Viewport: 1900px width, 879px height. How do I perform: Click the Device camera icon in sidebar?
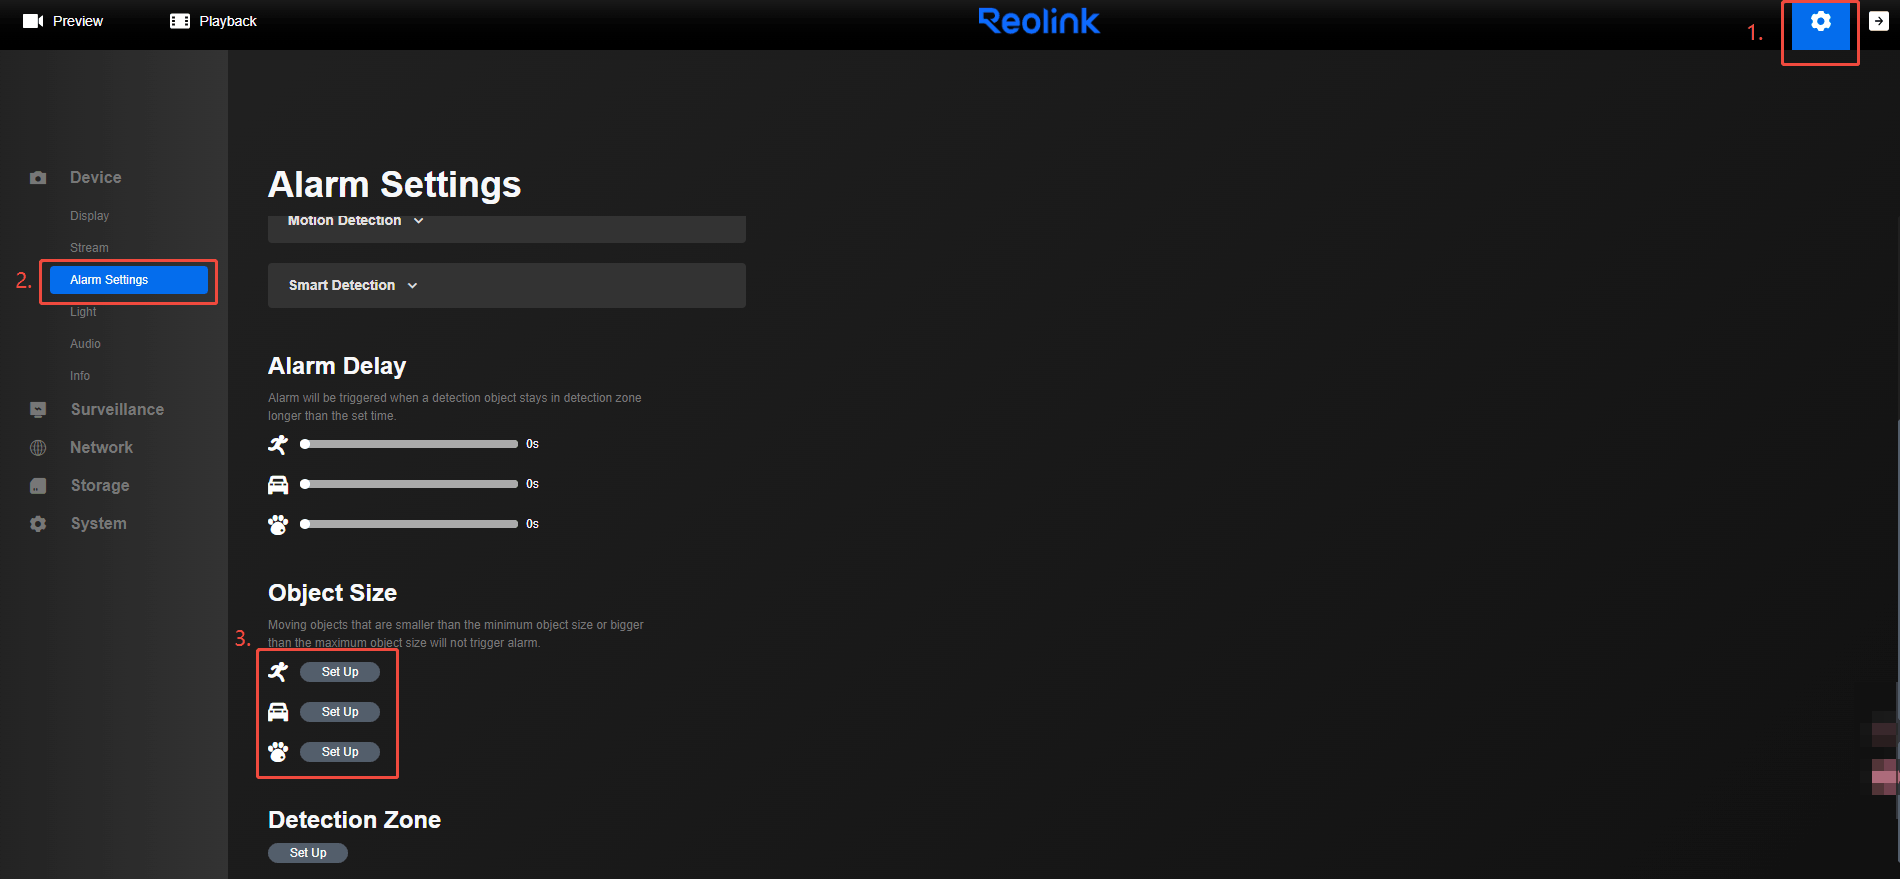tap(38, 178)
